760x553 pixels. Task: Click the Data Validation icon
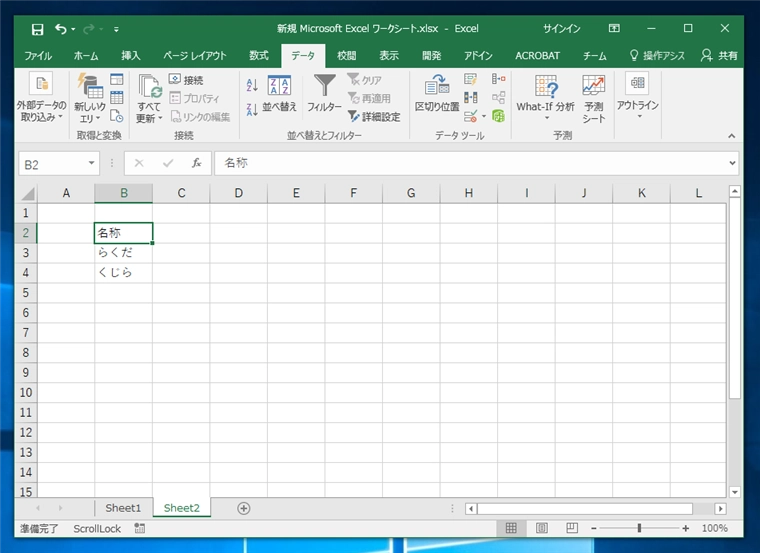pos(470,116)
